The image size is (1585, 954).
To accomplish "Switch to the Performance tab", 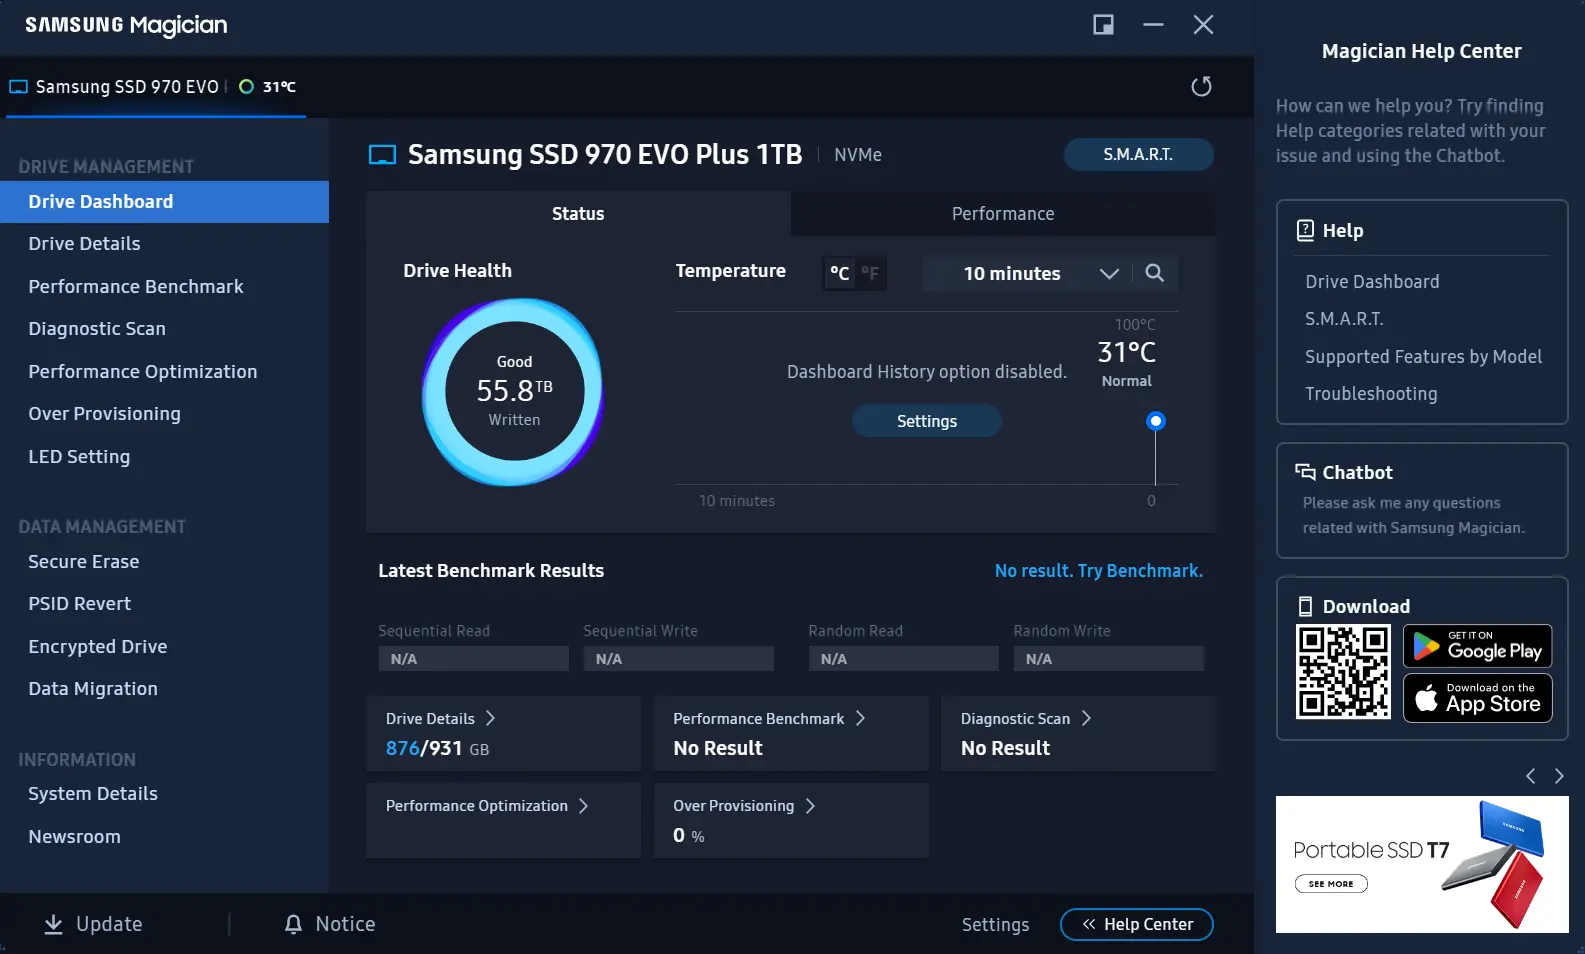I will pyautogui.click(x=1003, y=213).
